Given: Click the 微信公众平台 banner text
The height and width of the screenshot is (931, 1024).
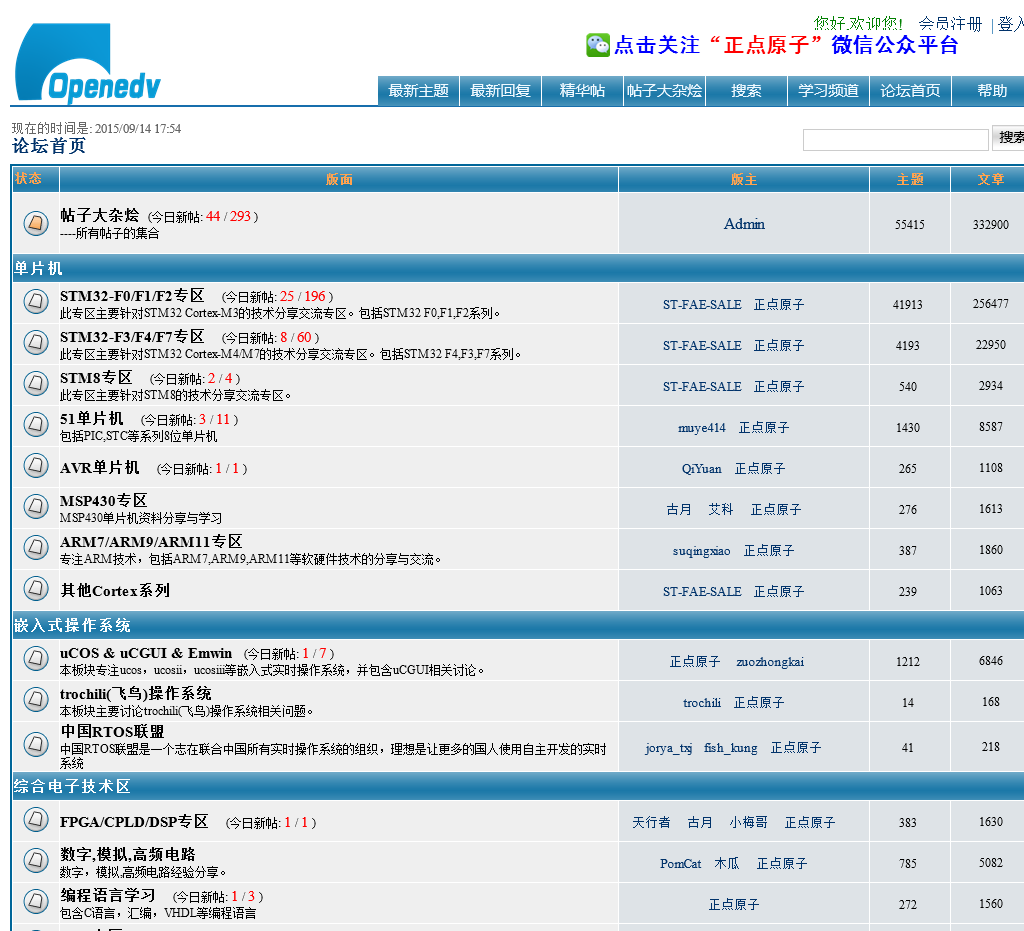Looking at the screenshot, I should tap(895, 45).
